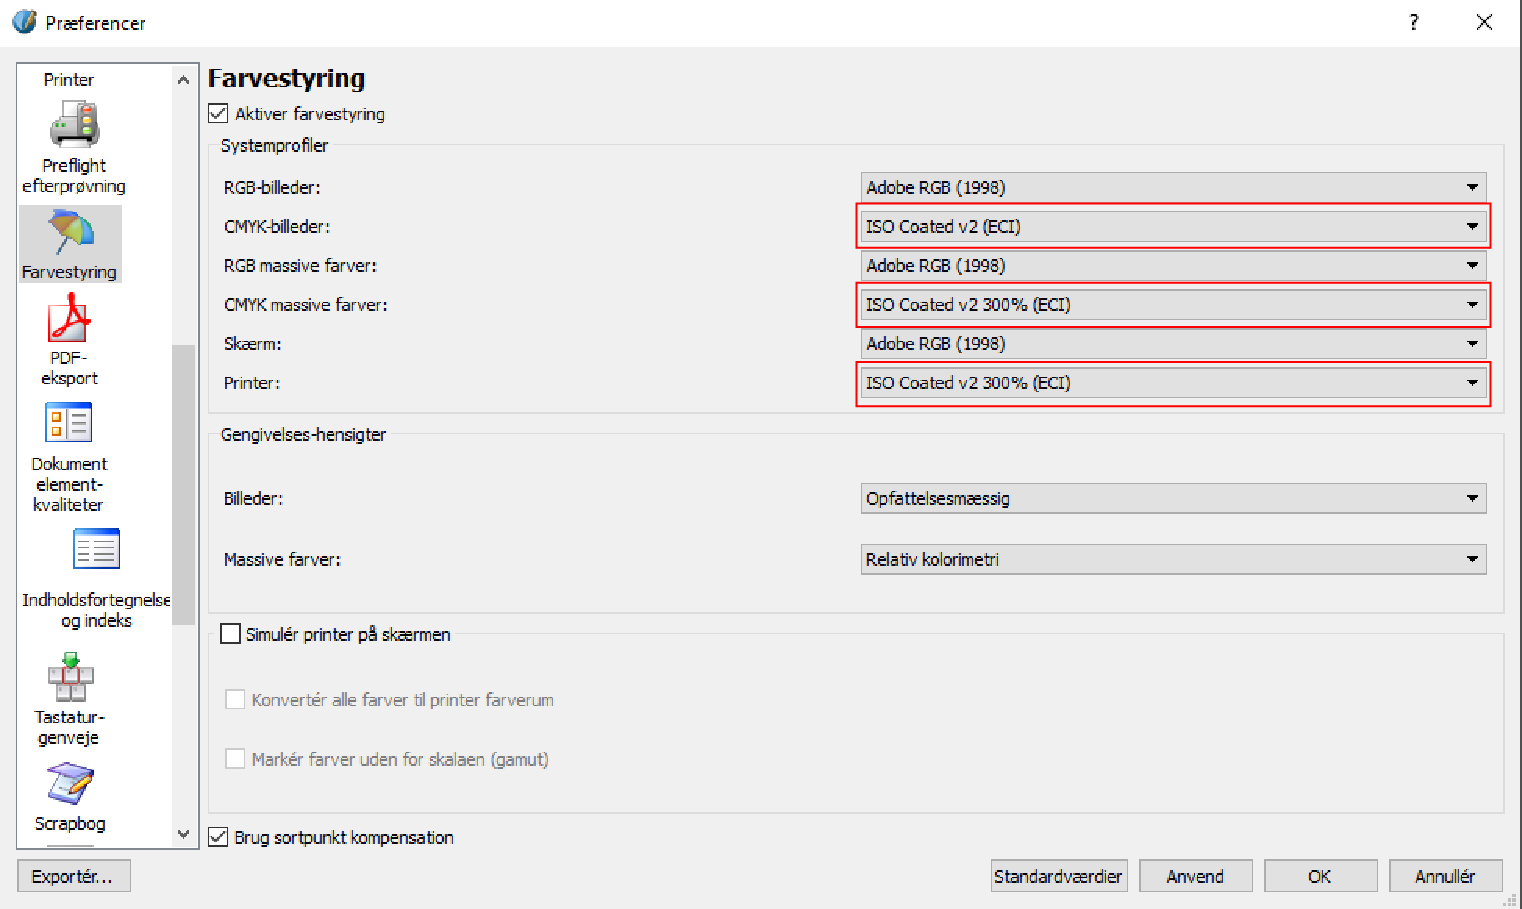The image size is (1522, 909).
Task: Enable Simulér printer på skærmen
Action: (231, 634)
